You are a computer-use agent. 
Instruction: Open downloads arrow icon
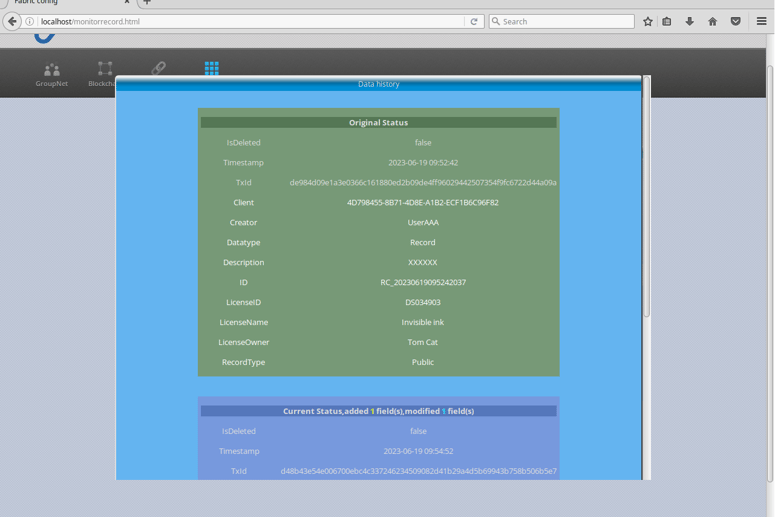click(x=689, y=21)
